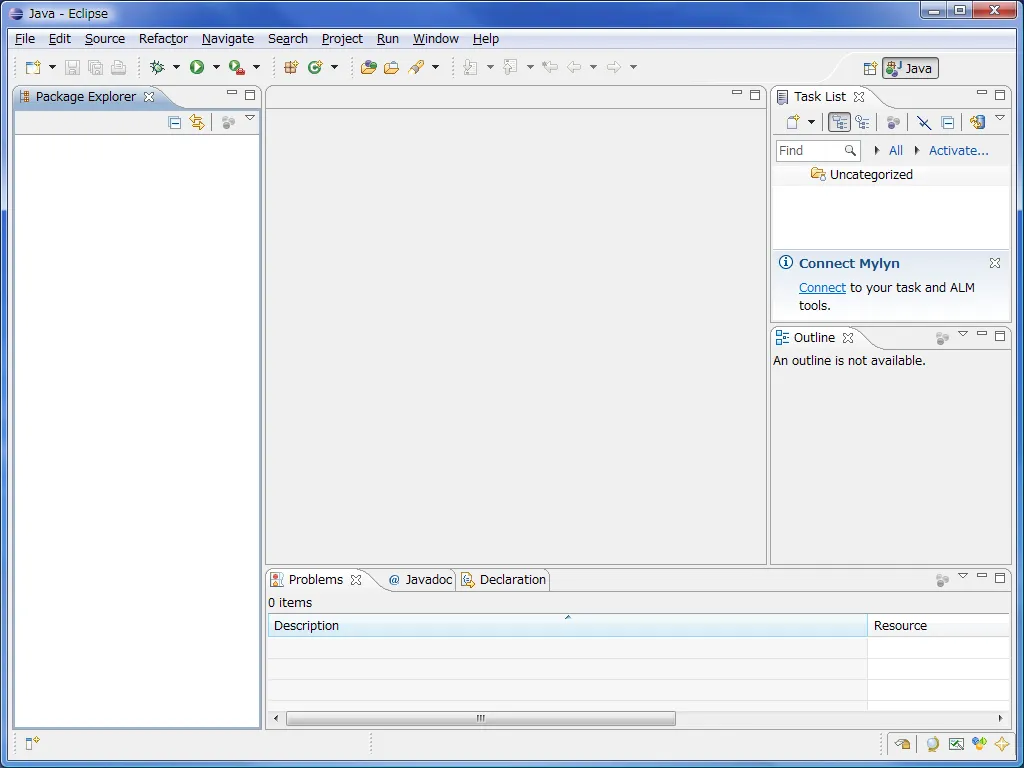Click the Activate... link

click(959, 150)
